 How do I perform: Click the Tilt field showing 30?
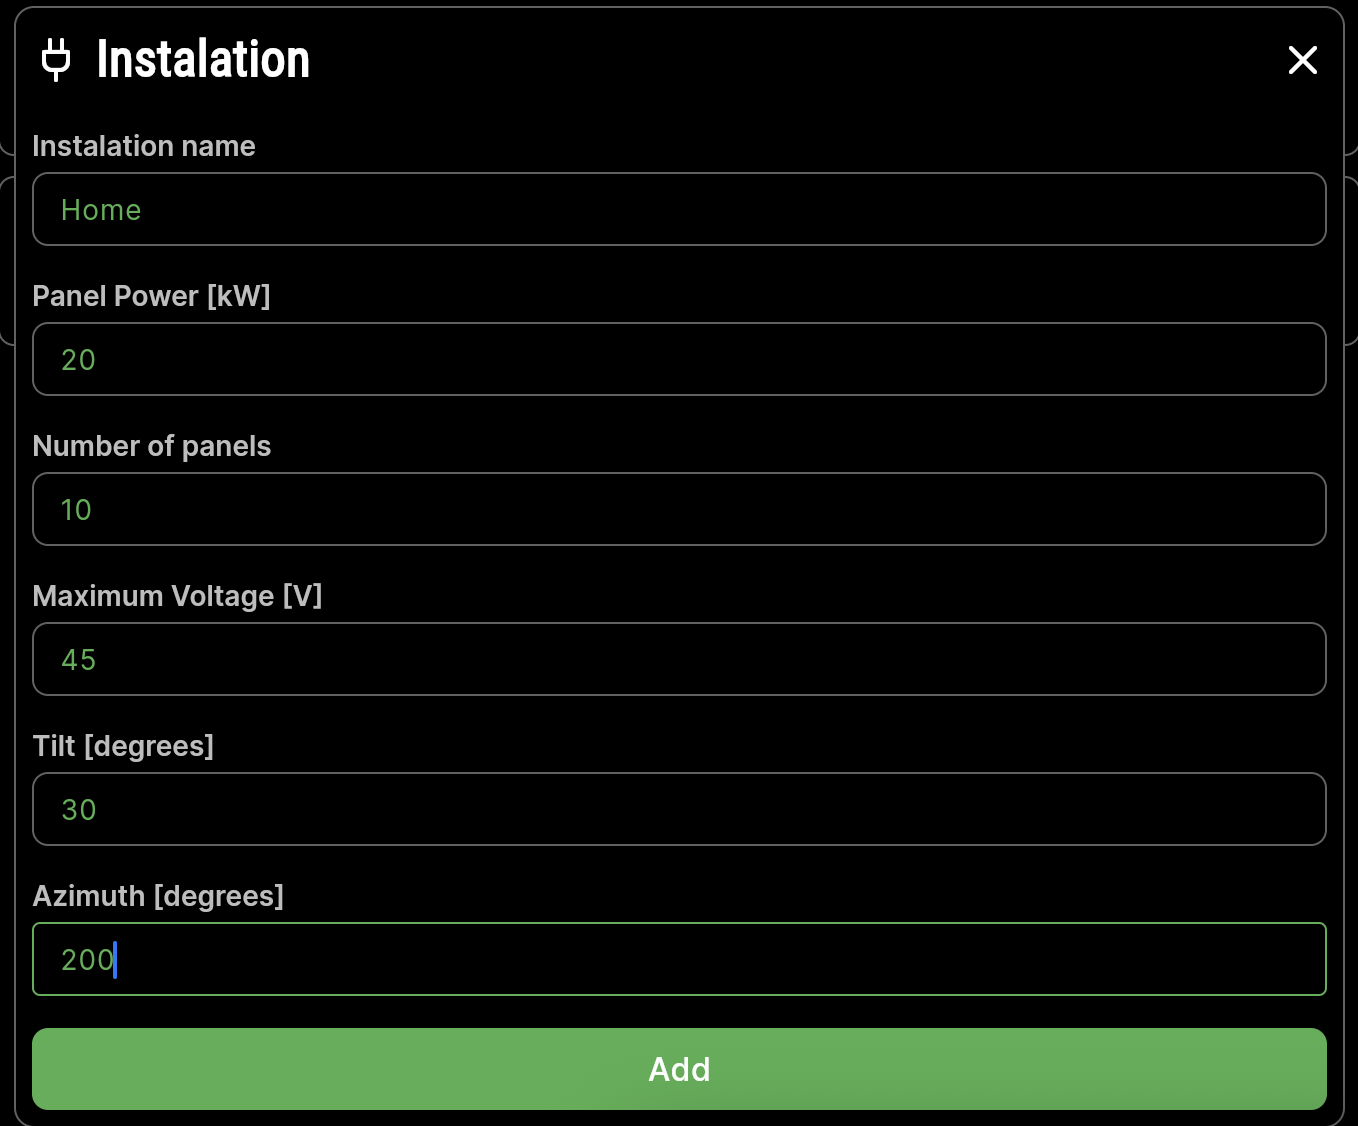pos(679,809)
